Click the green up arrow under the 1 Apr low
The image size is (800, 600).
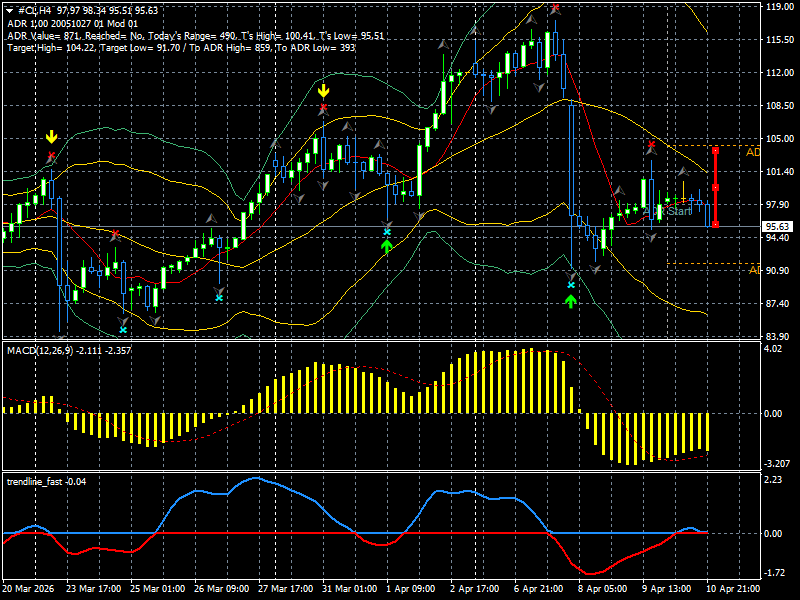387,247
